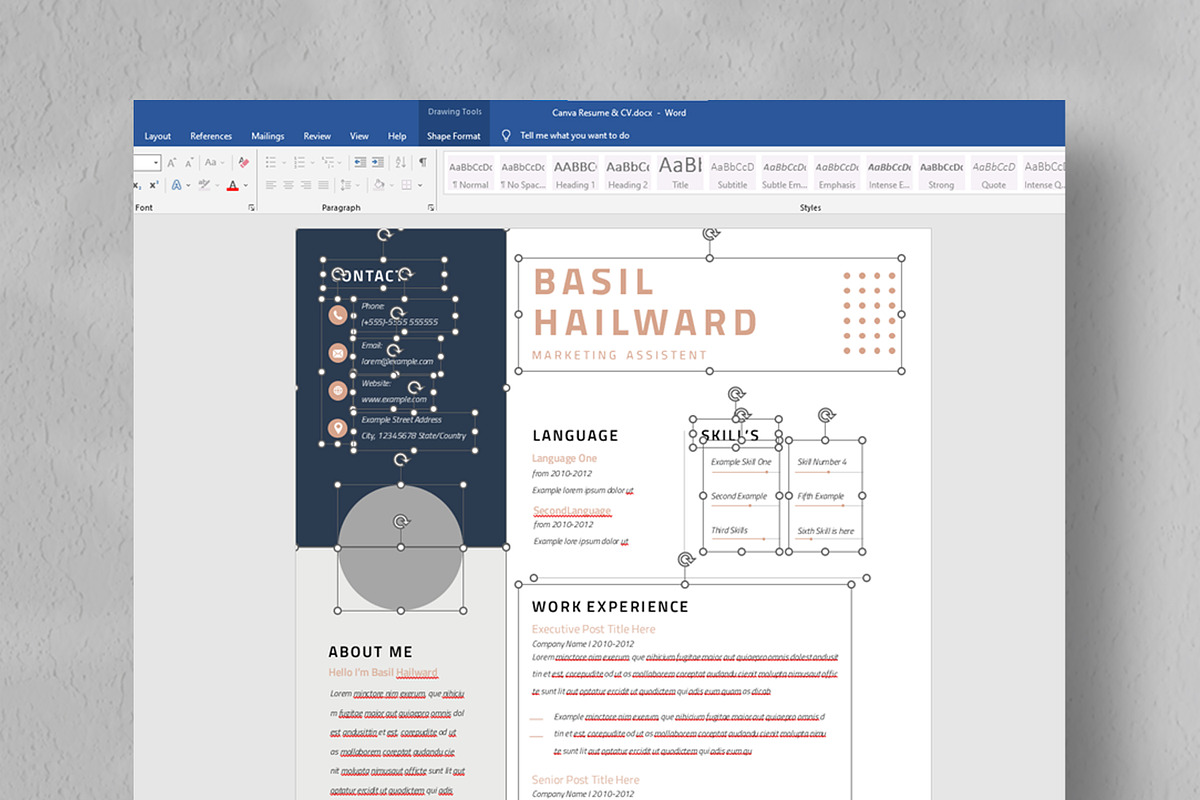Switch to the References tab

click(x=211, y=136)
